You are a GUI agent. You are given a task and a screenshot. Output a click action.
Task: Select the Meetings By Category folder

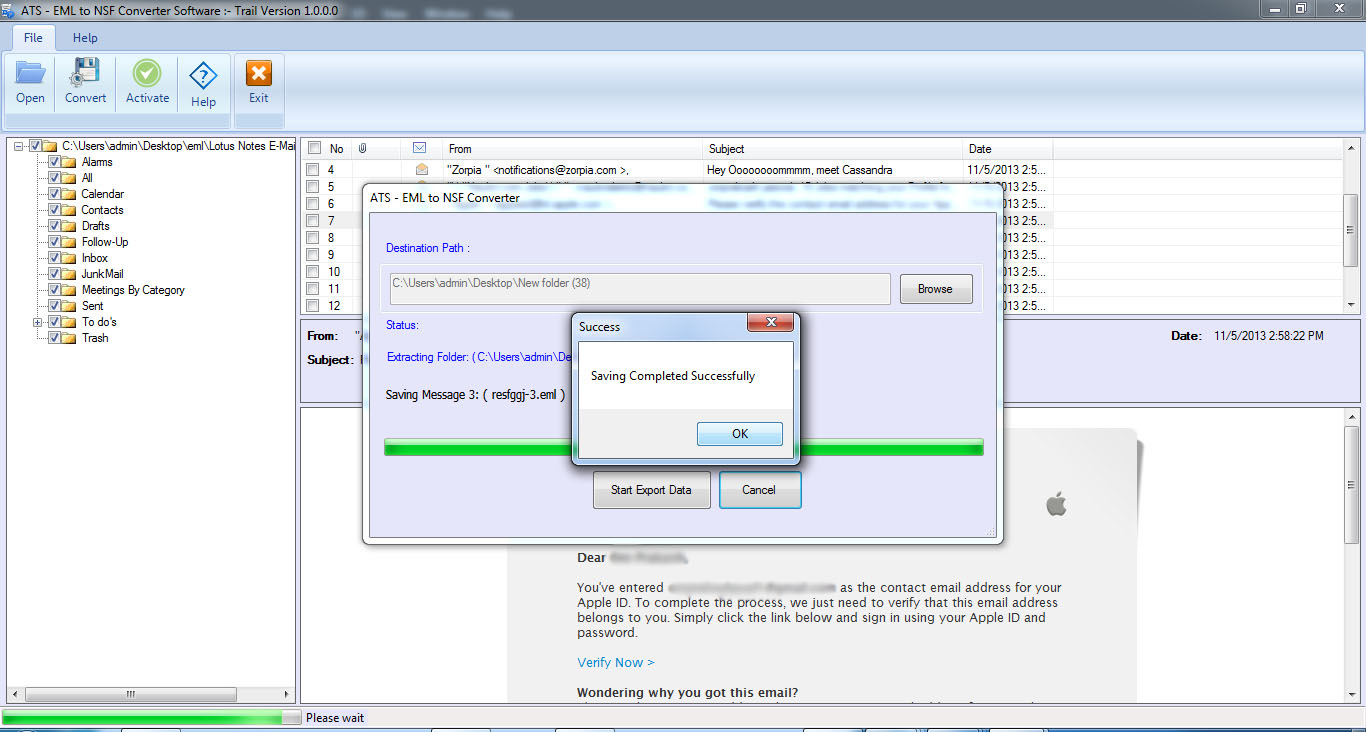tap(133, 290)
